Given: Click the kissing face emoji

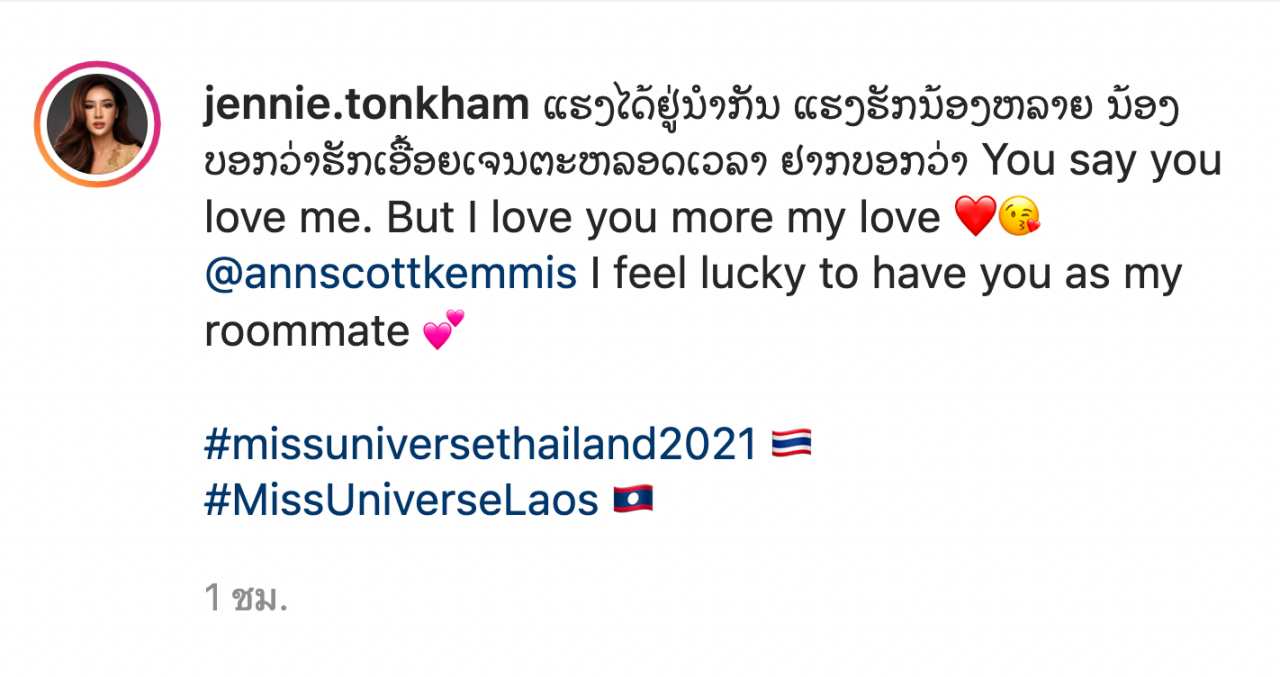Looking at the screenshot, I should point(1020,218).
